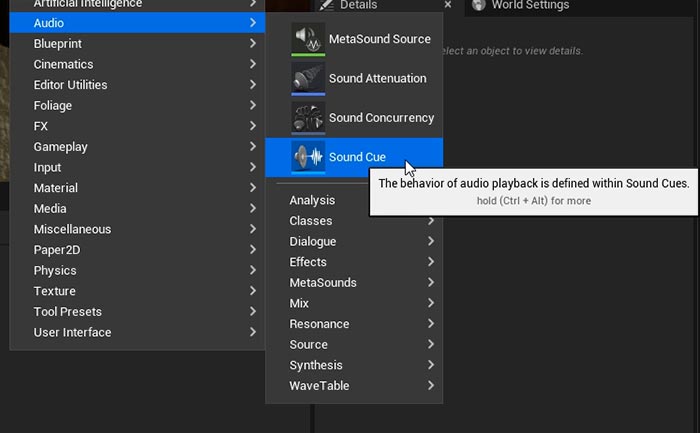This screenshot has height=433, width=700.
Task: Close the Details tab
Action: tap(447, 6)
